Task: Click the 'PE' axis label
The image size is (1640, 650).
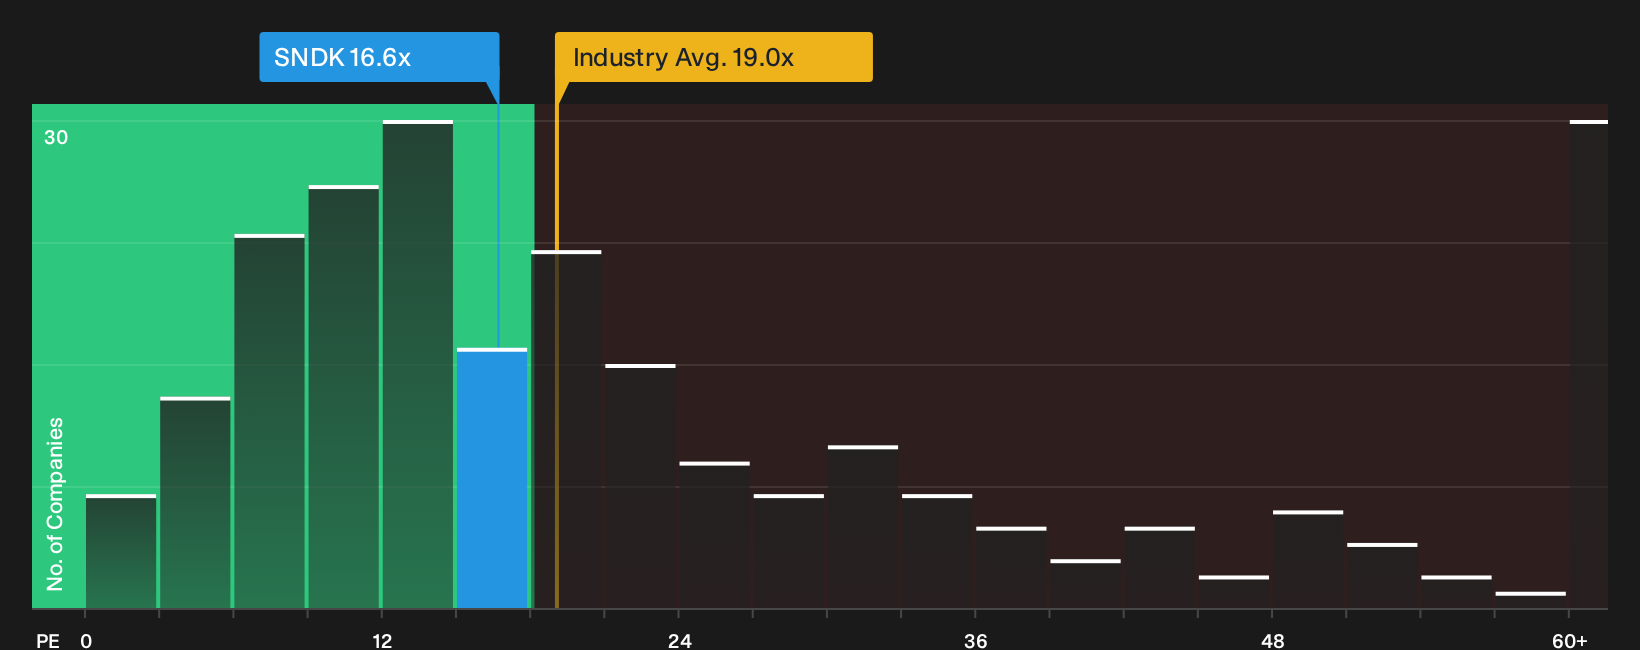Action: tap(48, 641)
